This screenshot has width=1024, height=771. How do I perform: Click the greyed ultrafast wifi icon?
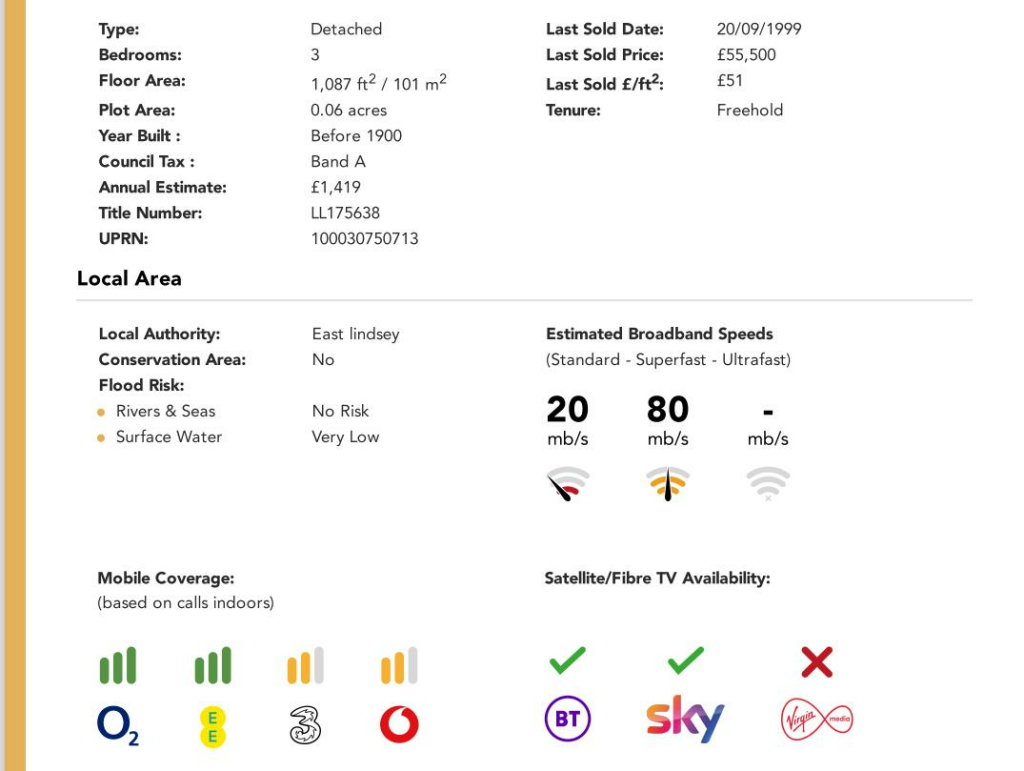(767, 484)
